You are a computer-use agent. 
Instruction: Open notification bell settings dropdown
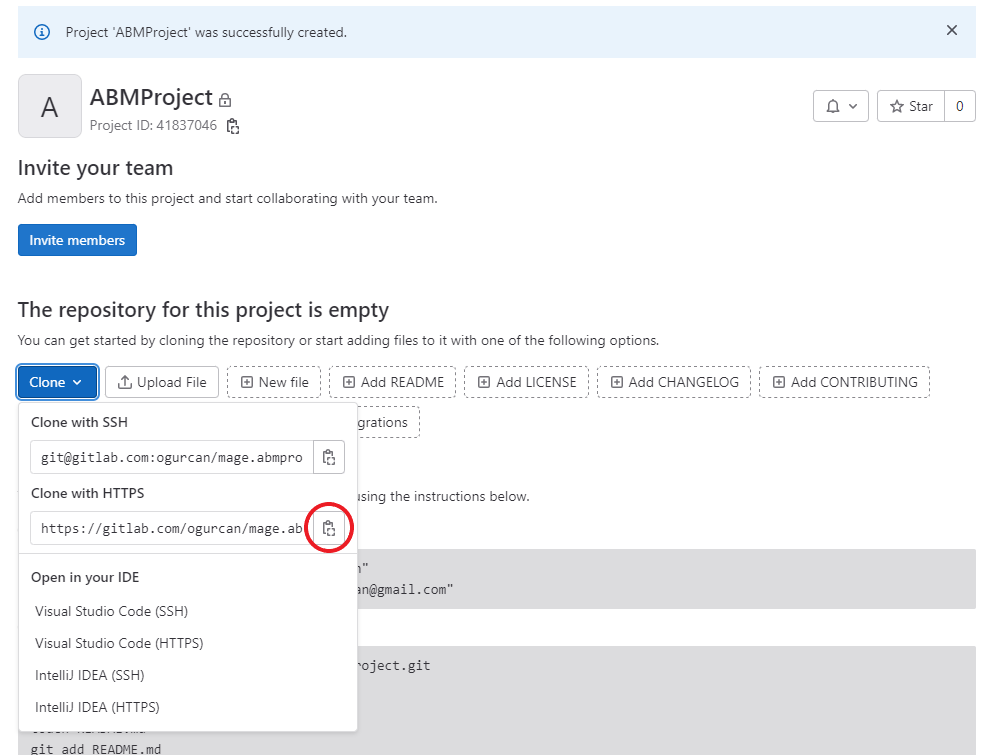tap(841, 106)
